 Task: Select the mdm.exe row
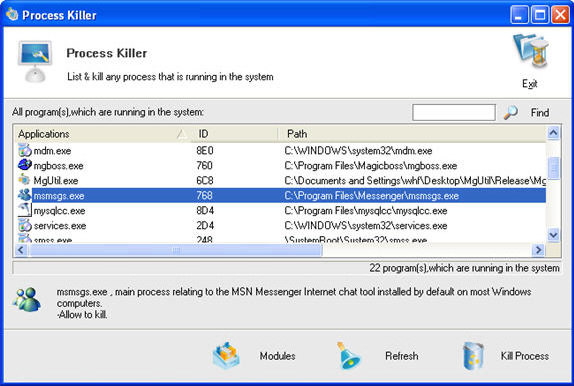[x=280, y=151]
